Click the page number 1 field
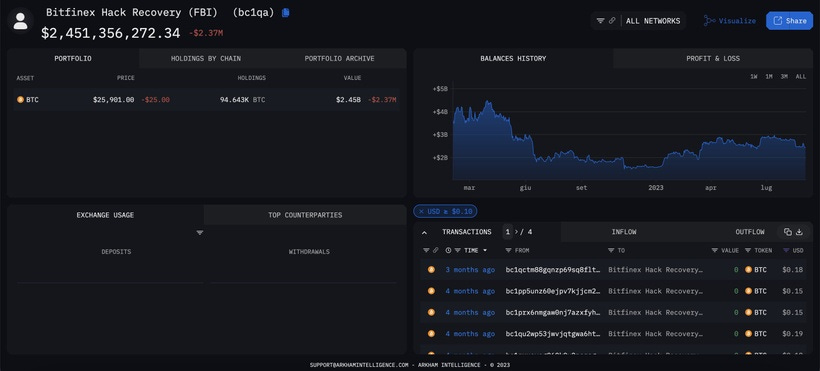This screenshot has width=820, height=371. (x=507, y=232)
